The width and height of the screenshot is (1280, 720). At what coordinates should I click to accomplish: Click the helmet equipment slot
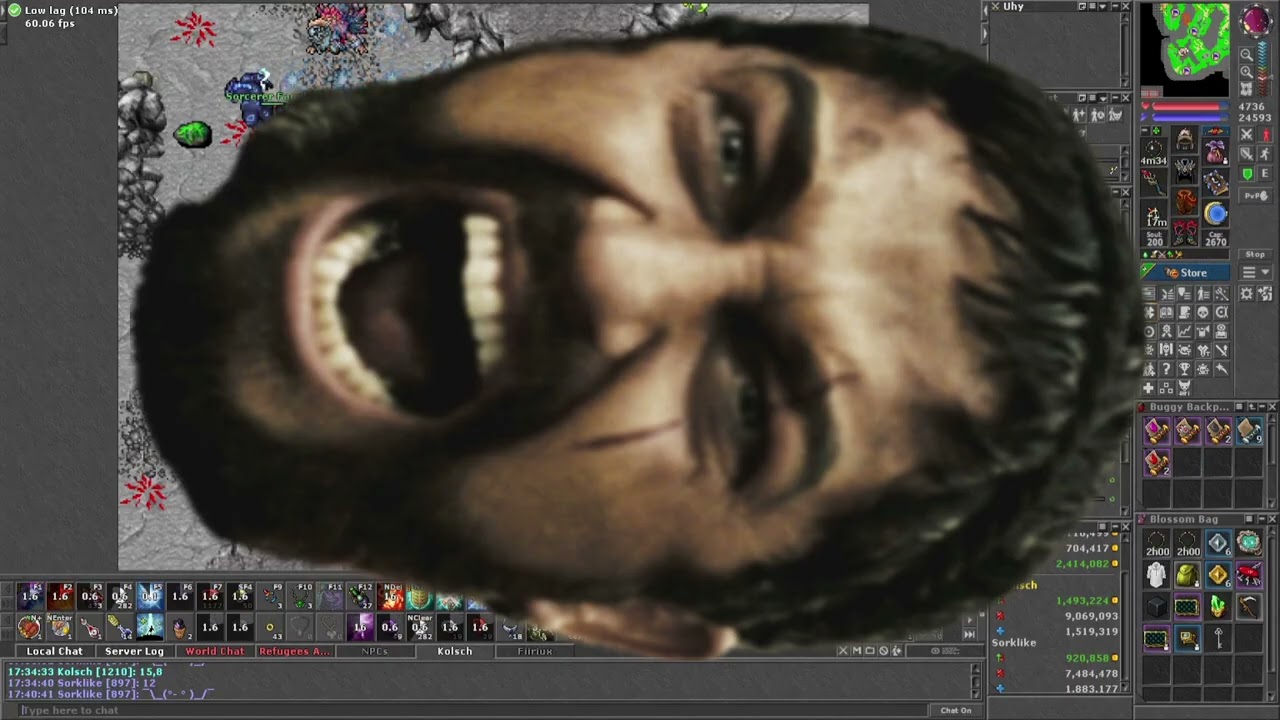[x=1186, y=138]
